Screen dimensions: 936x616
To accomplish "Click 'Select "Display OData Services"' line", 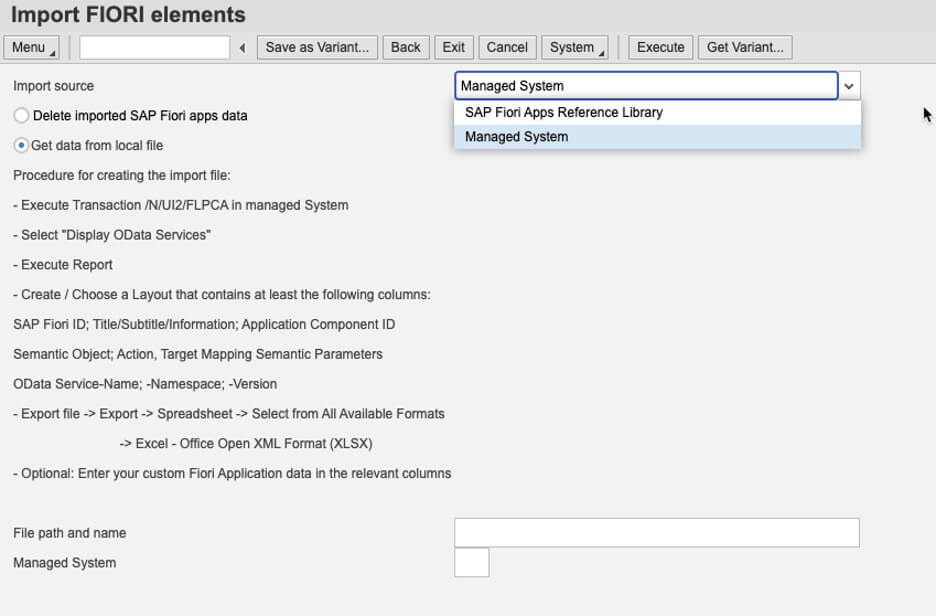I will point(112,235).
